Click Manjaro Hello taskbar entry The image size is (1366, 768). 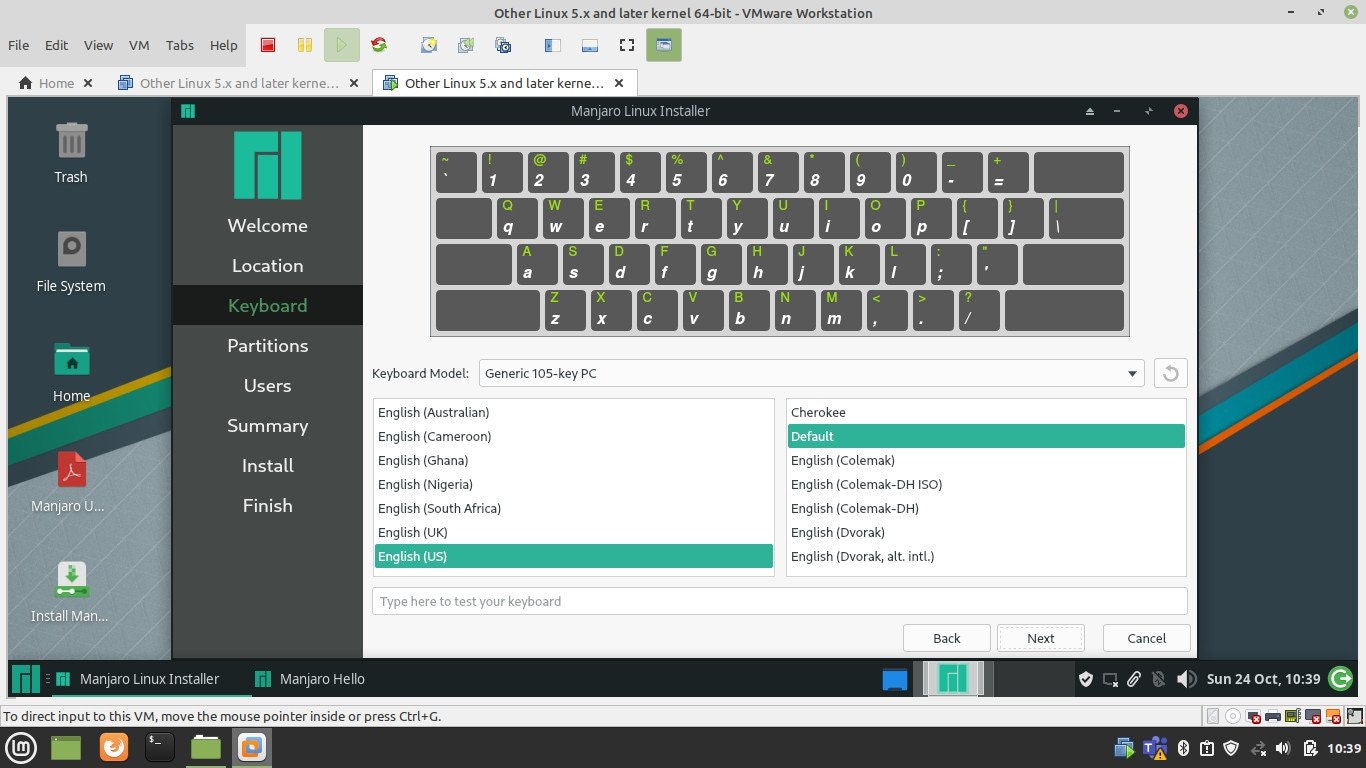310,679
